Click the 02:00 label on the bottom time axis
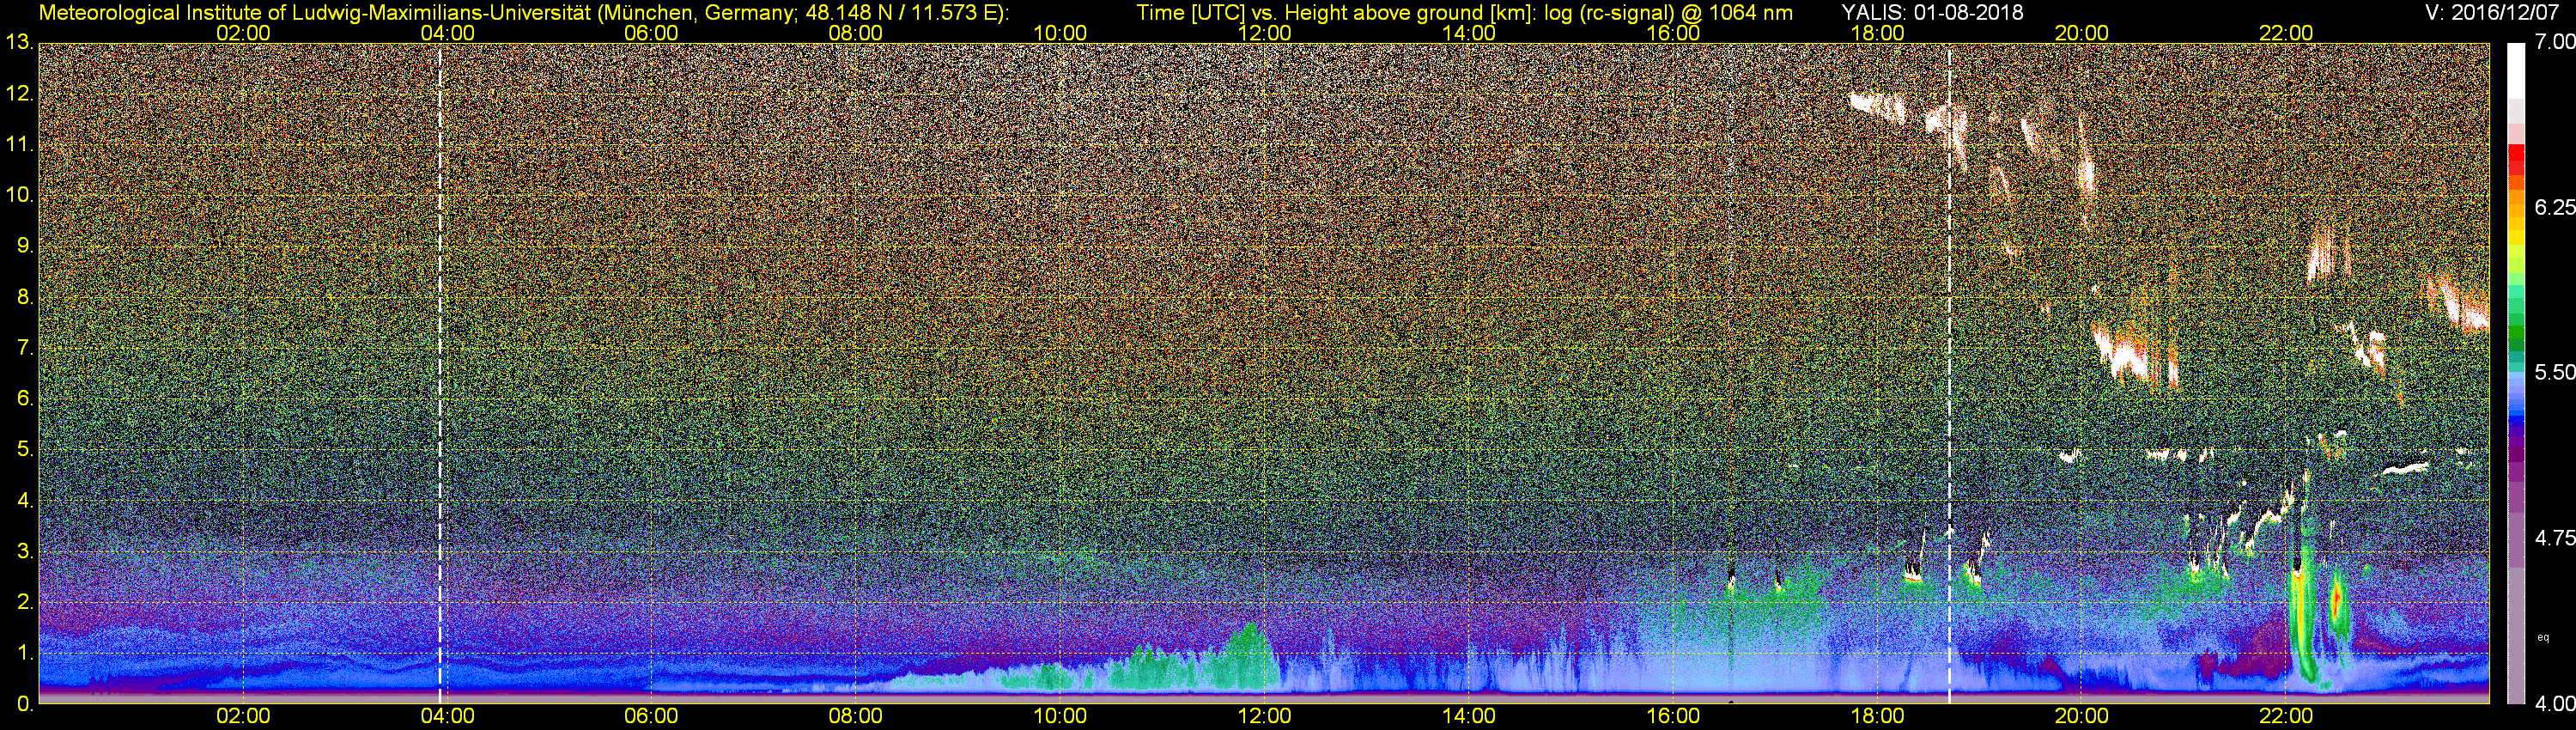This screenshot has height=730, width=2576. click(x=243, y=716)
